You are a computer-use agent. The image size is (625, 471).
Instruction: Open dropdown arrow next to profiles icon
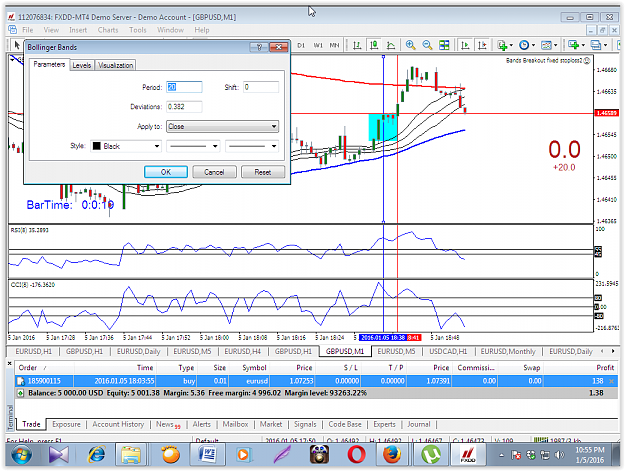[605, 45]
